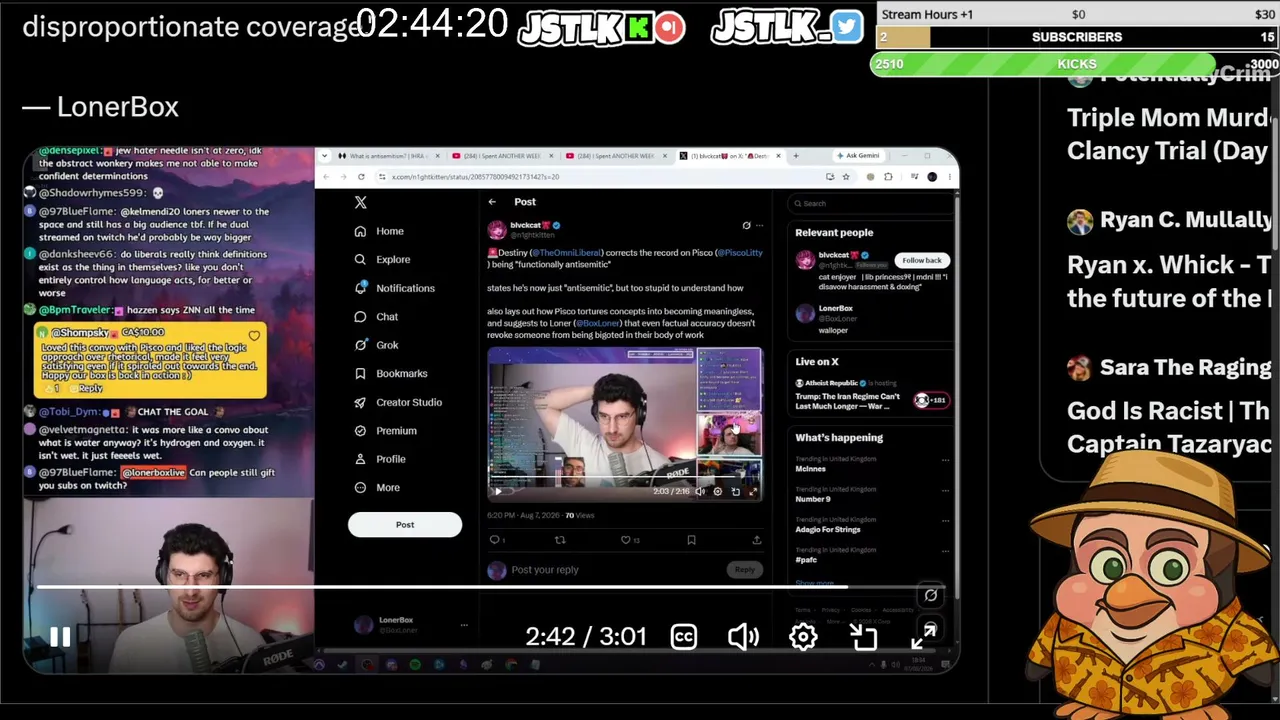1280x720 pixels.
Task: Click the heart on Shompsky's CA$10.00 superchat
Action: click(x=254, y=336)
